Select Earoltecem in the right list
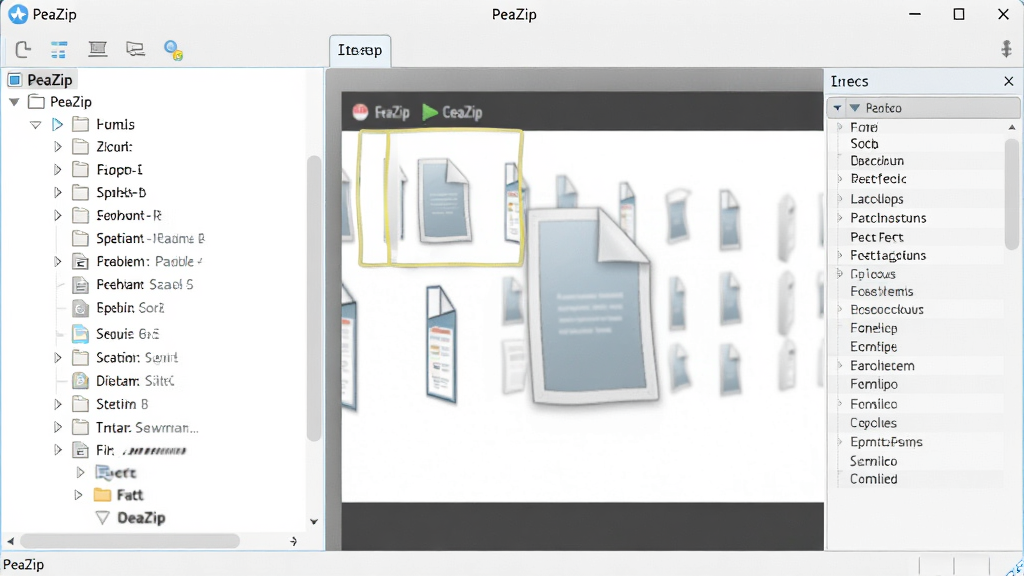The image size is (1024, 576). click(882, 366)
